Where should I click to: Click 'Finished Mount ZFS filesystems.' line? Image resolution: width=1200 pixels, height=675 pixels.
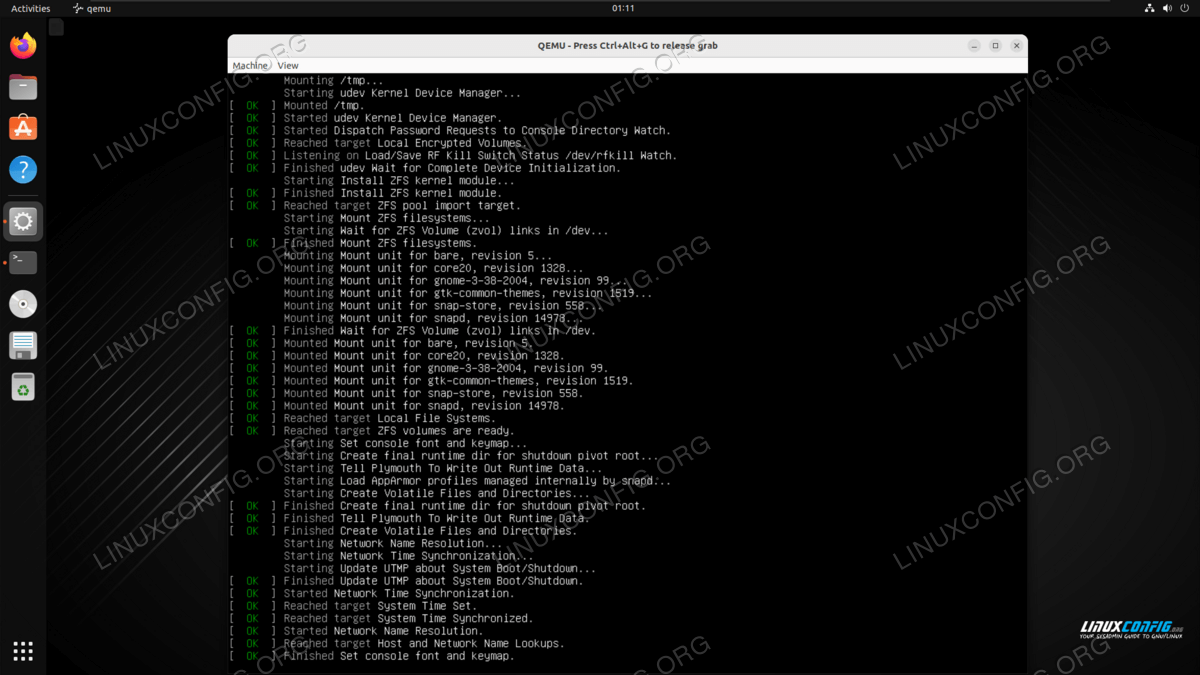pyautogui.click(x=380, y=243)
